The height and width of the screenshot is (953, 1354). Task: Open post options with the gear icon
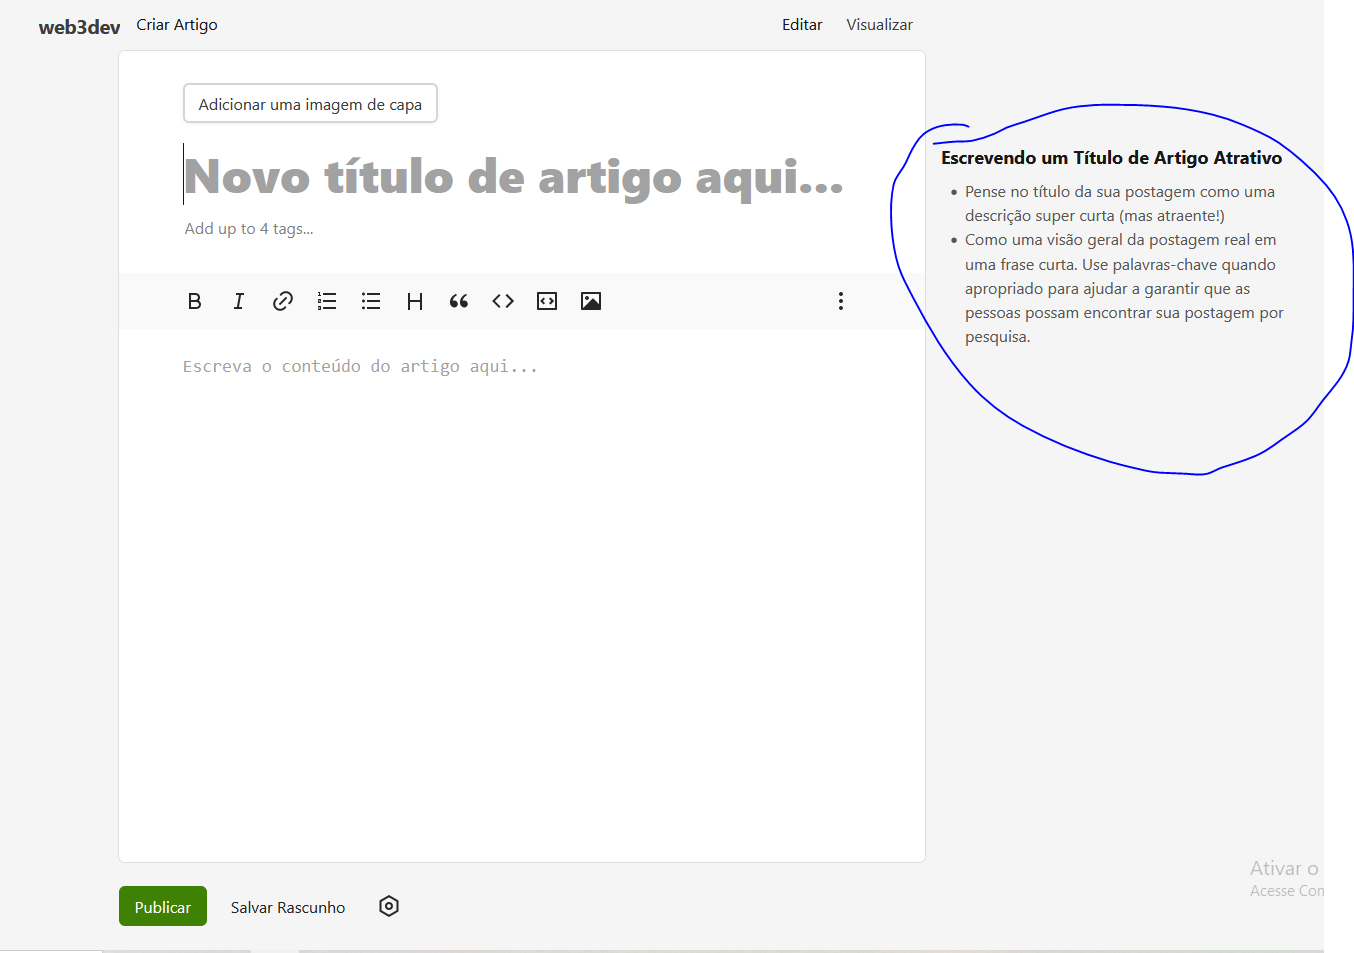388,906
